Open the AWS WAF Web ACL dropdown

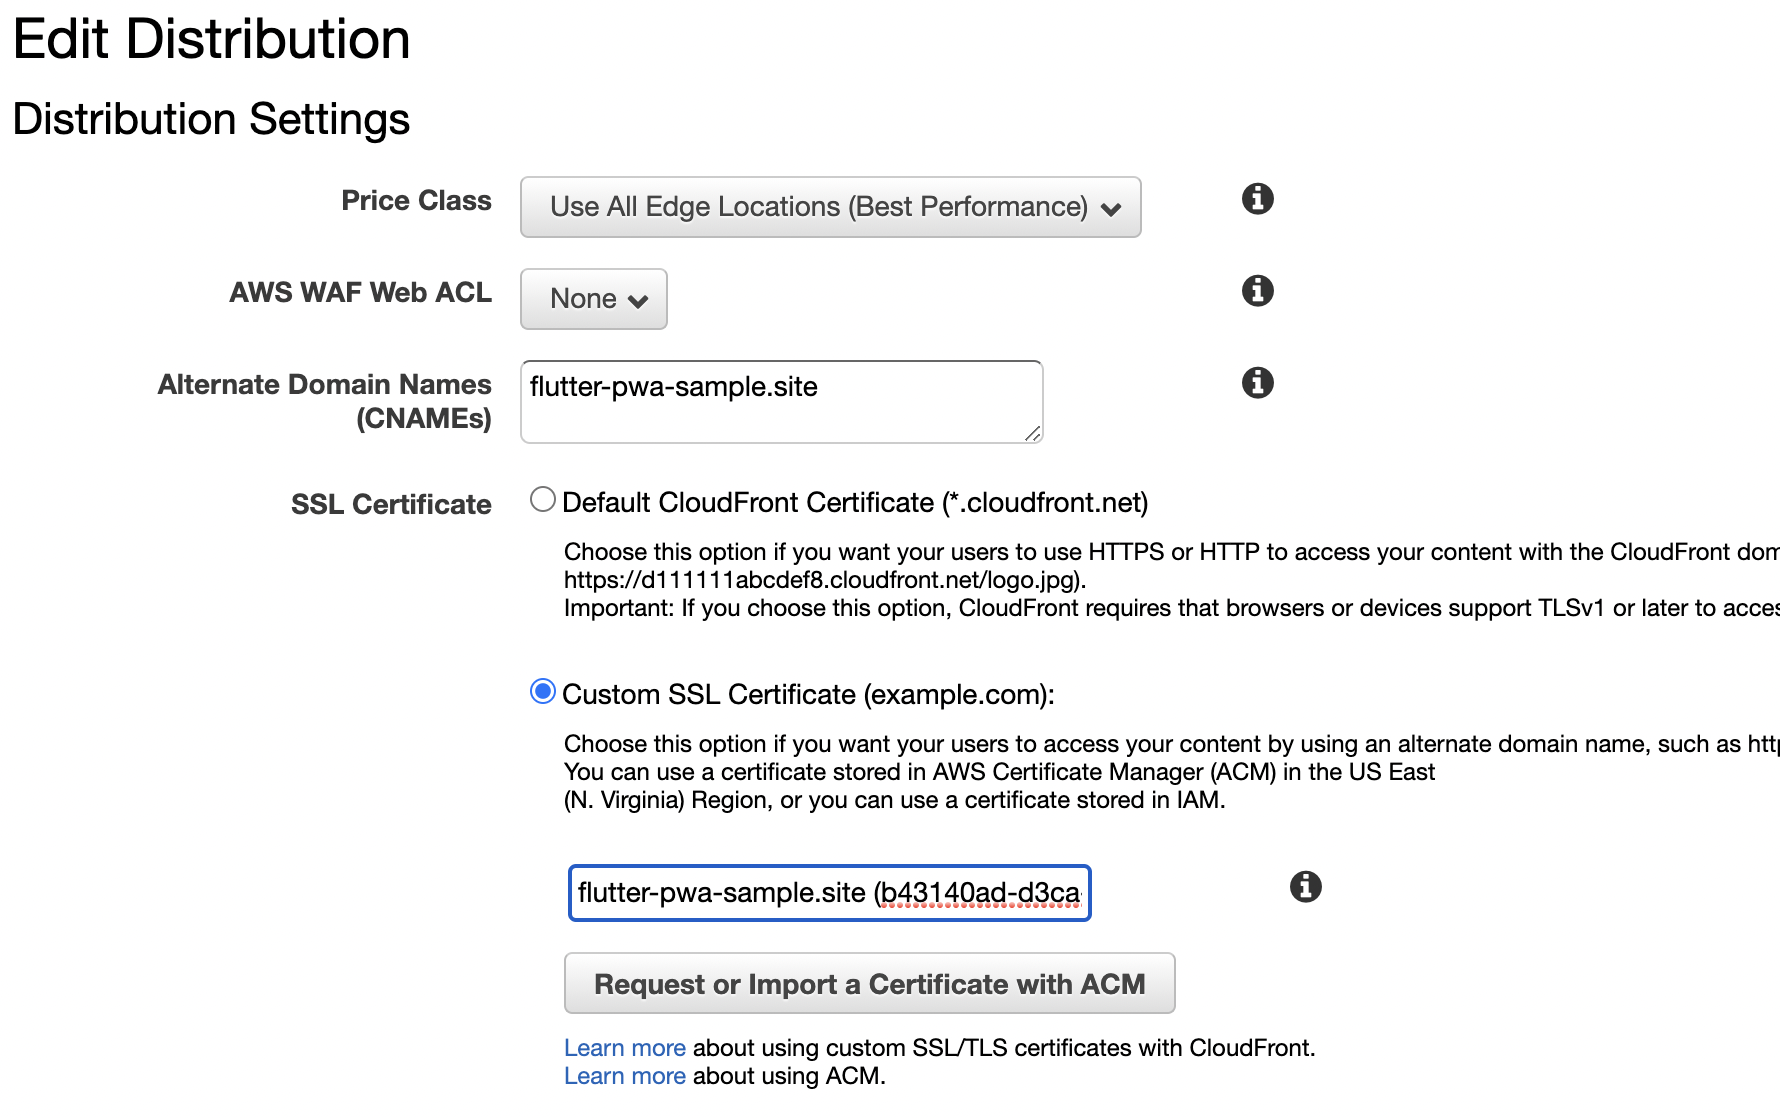(x=594, y=299)
